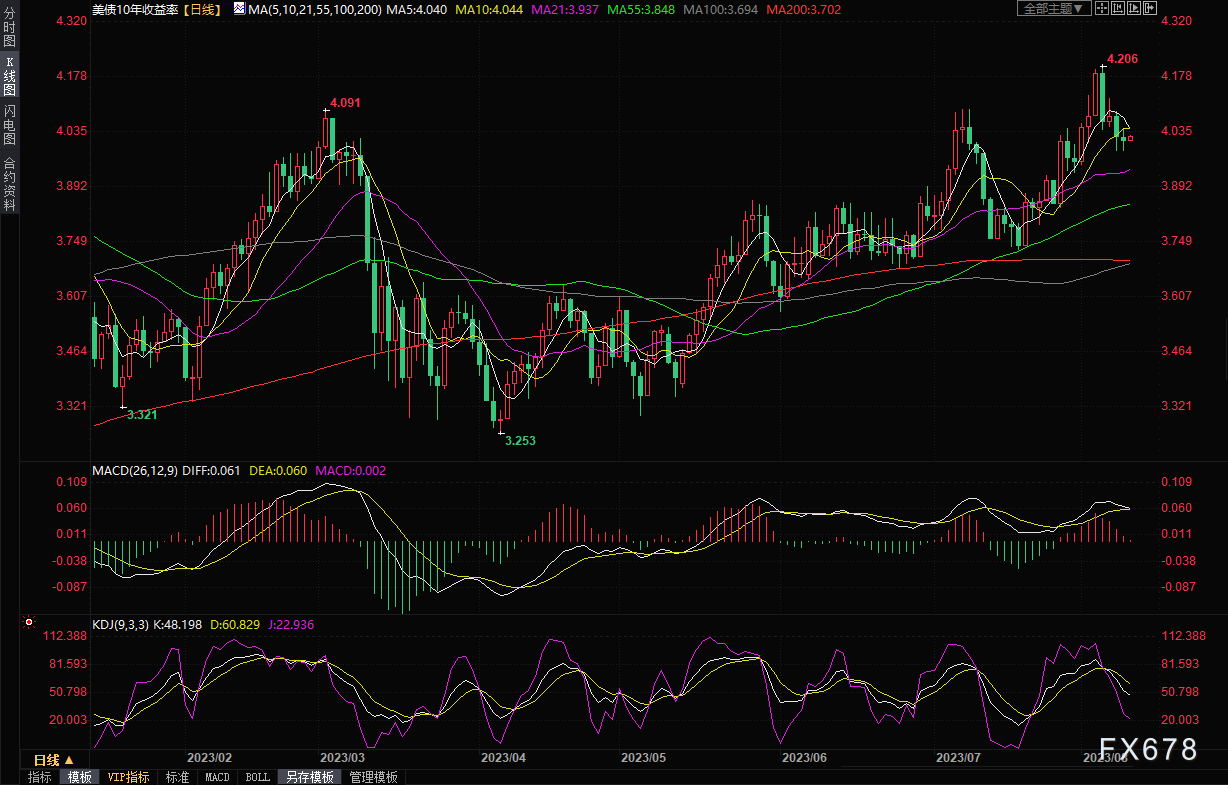Viewport: 1228px width, 785px height.
Task: Click the MA indicator chart icon
Action: click(x=238, y=8)
